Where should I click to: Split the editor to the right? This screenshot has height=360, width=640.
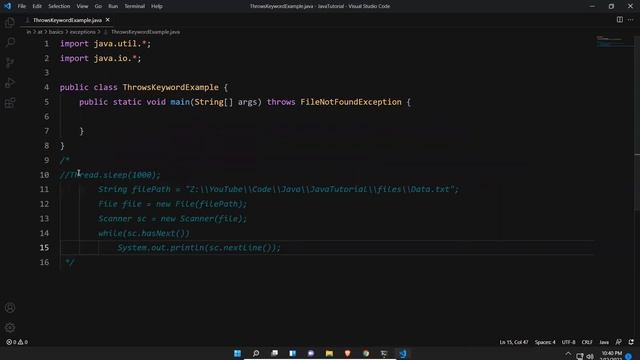(x=620, y=20)
